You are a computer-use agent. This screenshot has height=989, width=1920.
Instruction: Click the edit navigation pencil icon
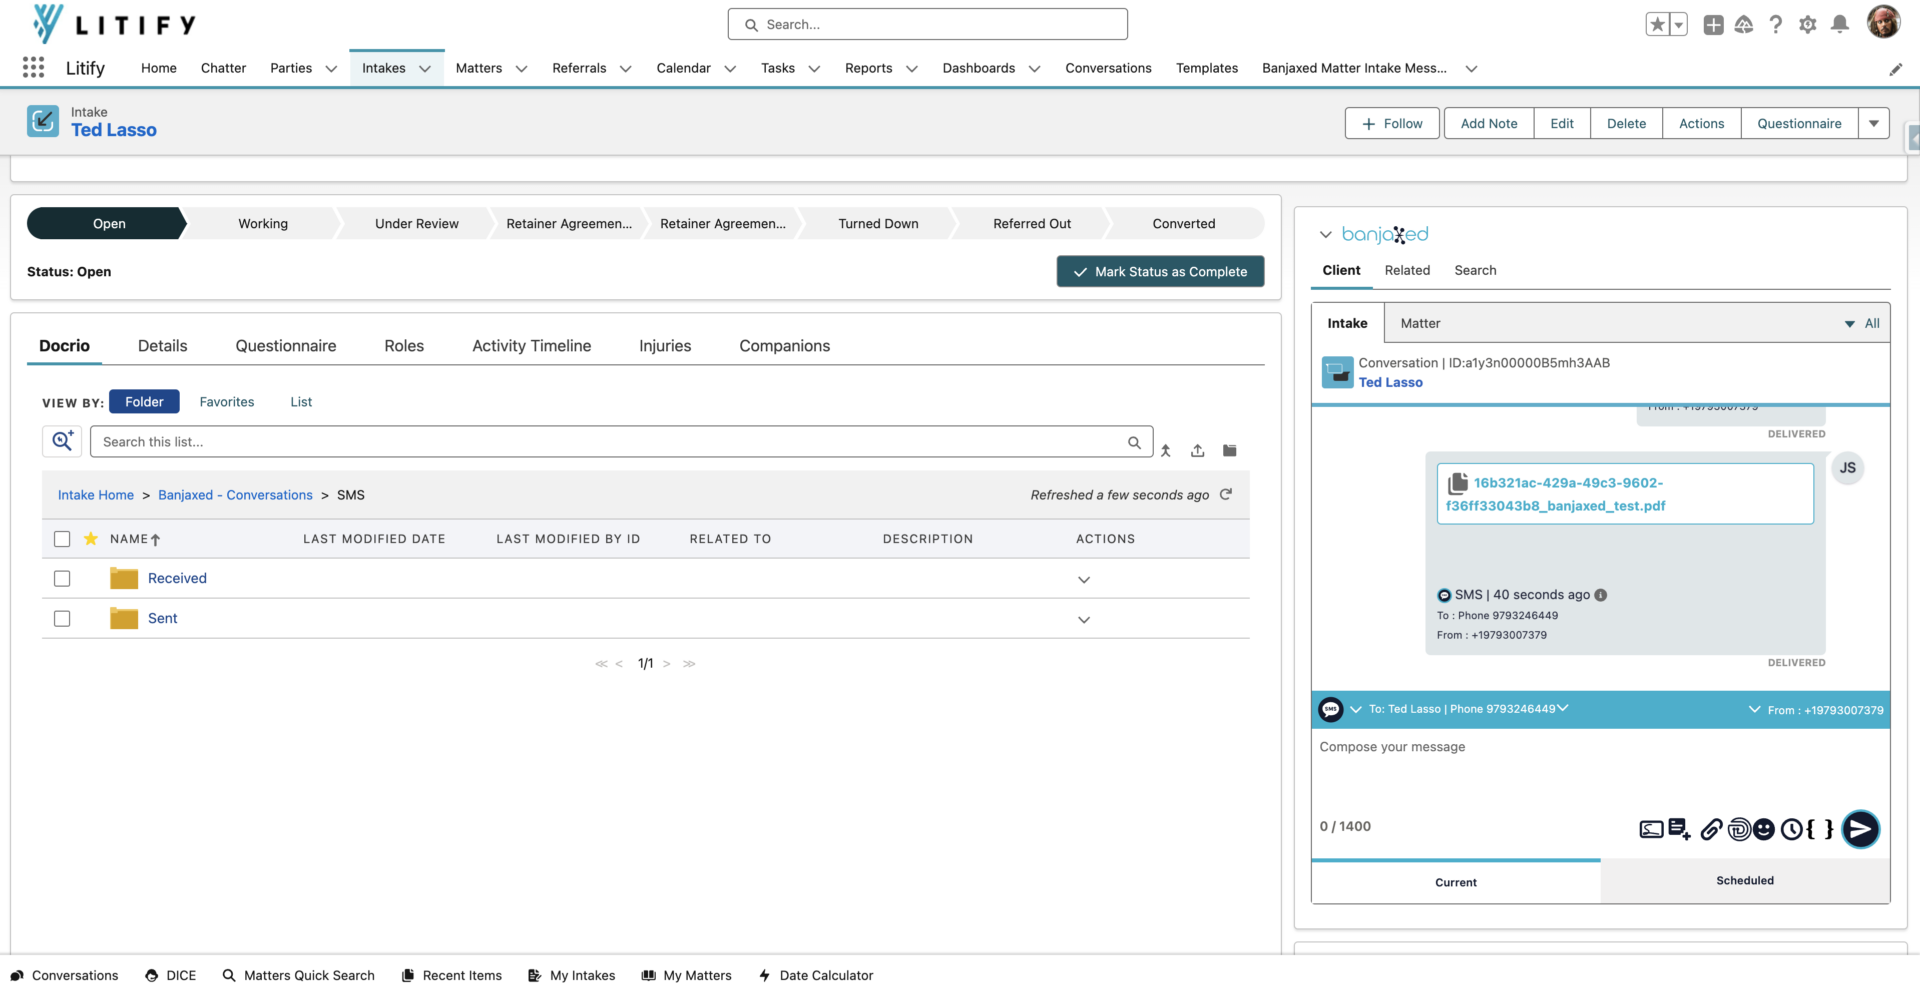tap(1895, 69)
